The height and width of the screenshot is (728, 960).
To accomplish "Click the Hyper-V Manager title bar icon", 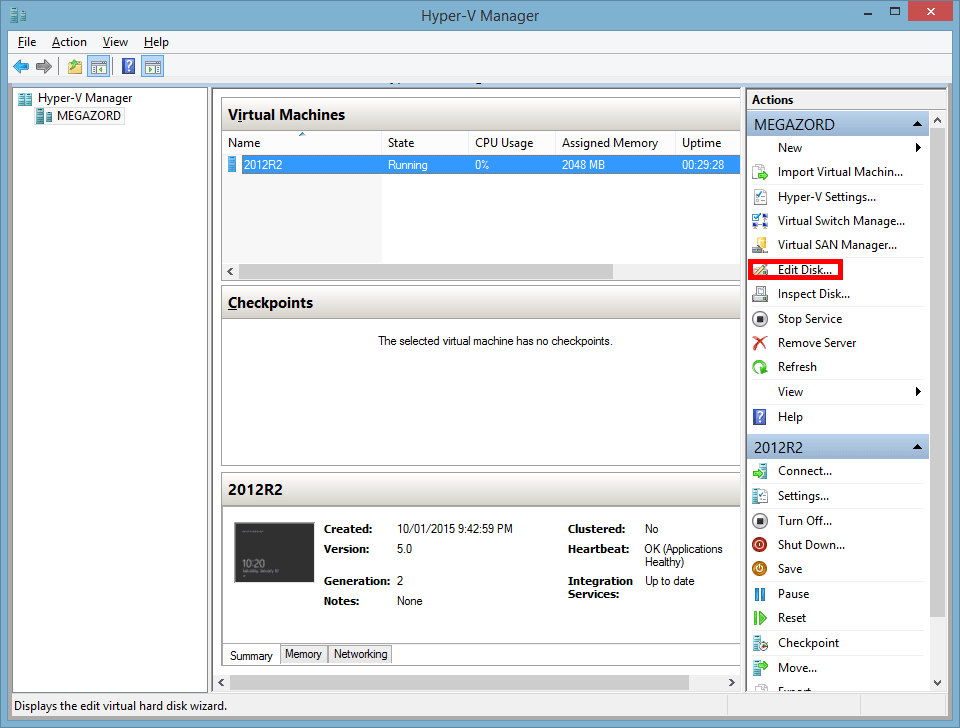I will (x=18, y=15).
